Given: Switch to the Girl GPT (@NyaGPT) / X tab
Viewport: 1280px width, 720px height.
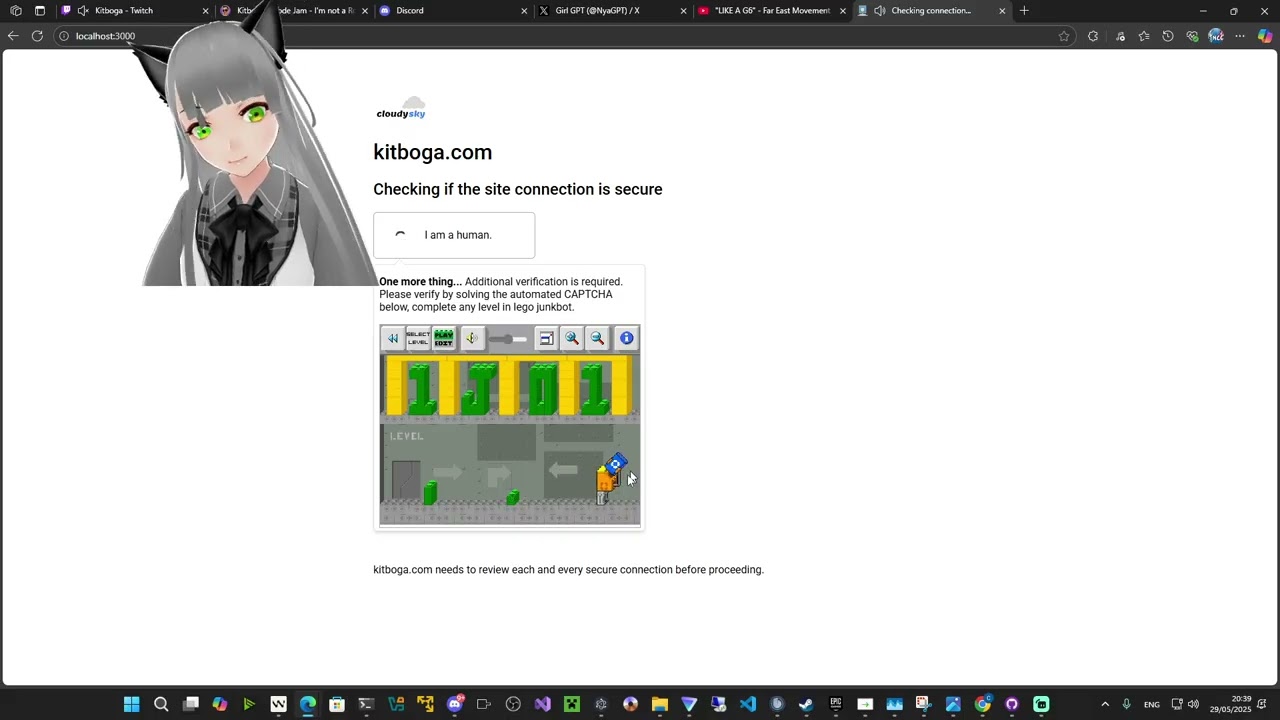Looking at the screenshot, I should pyautogui.click(x=612, y=11).
